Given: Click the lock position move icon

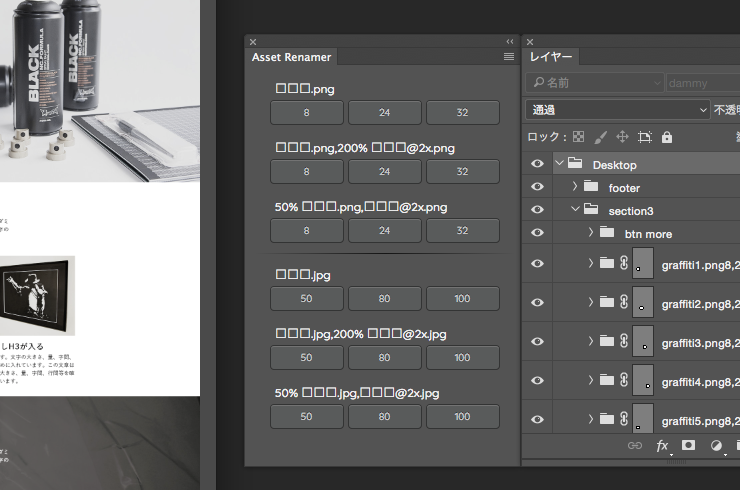Looking at the screenshot, I should pyautogui.click(x=622, y=137).
